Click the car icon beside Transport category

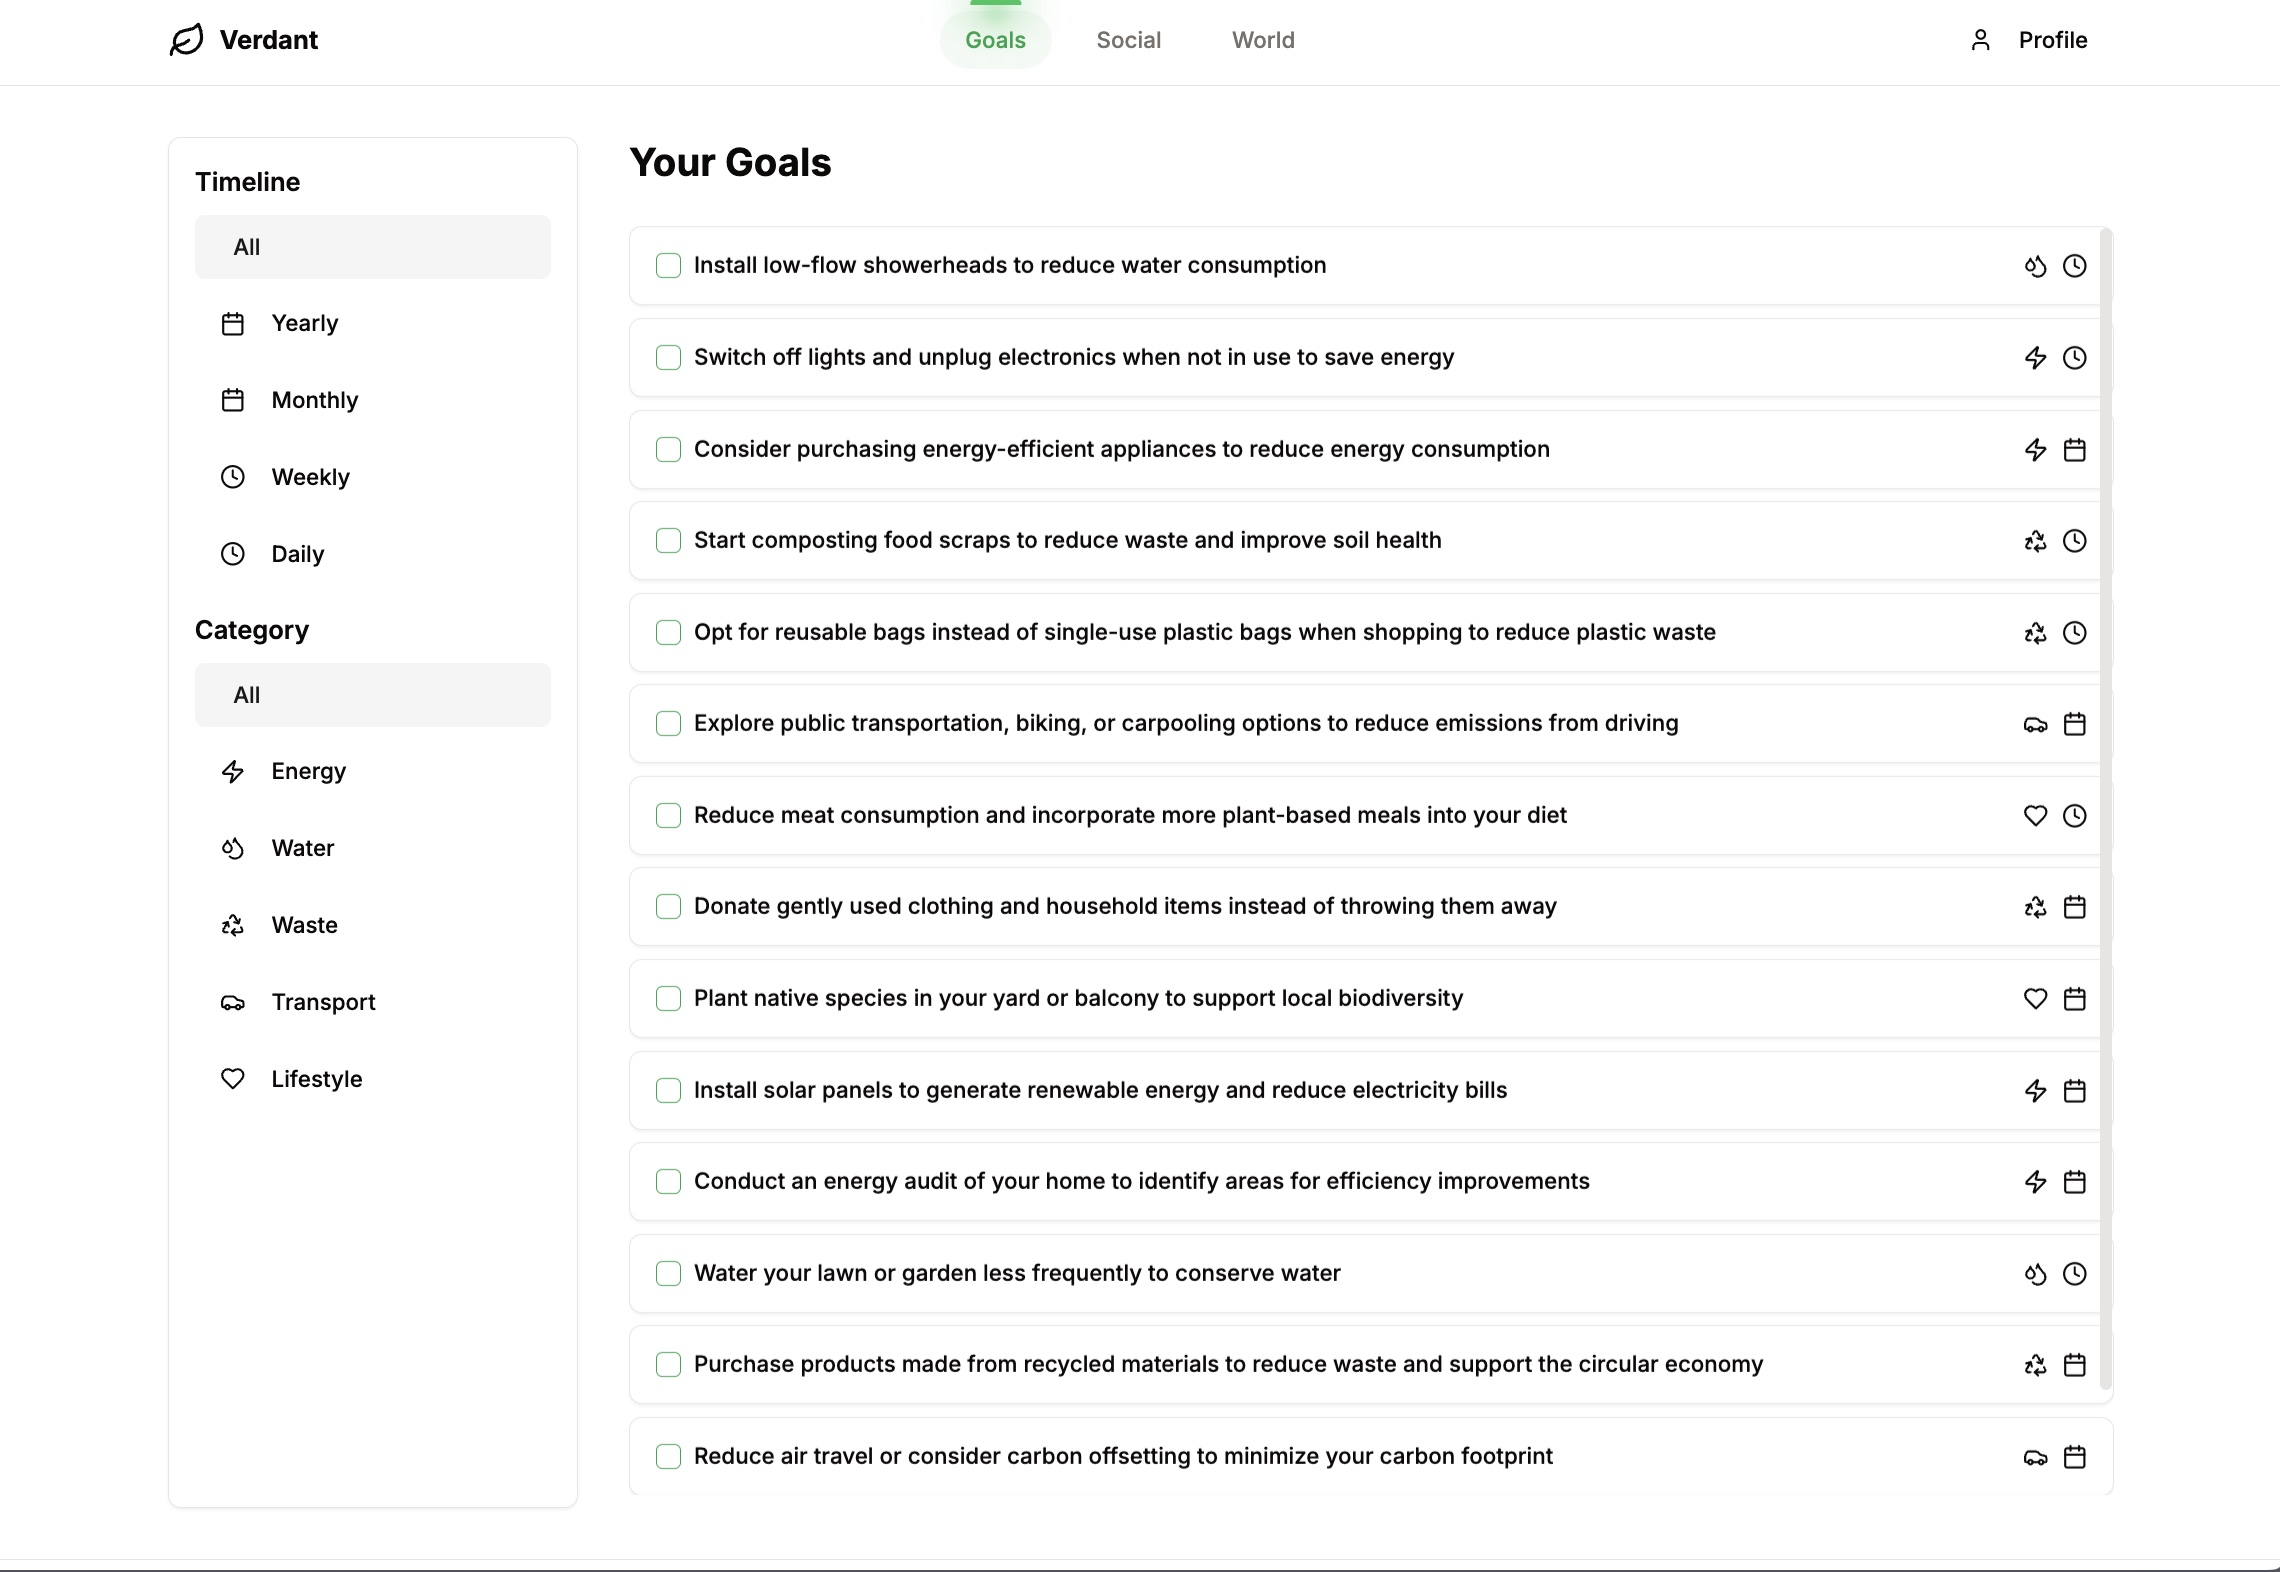pos(233,1002)
